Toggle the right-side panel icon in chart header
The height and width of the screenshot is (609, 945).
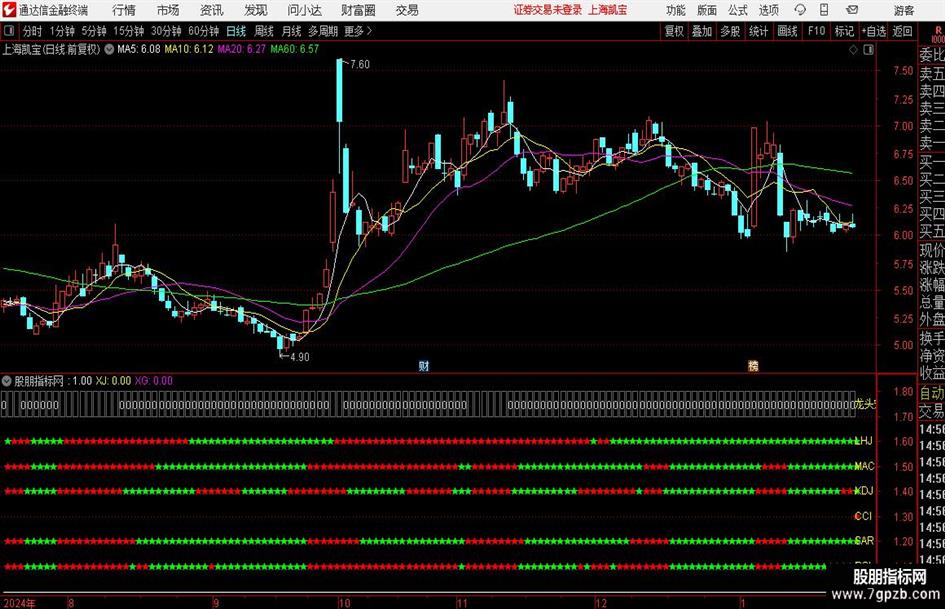[x=868, y=50]
